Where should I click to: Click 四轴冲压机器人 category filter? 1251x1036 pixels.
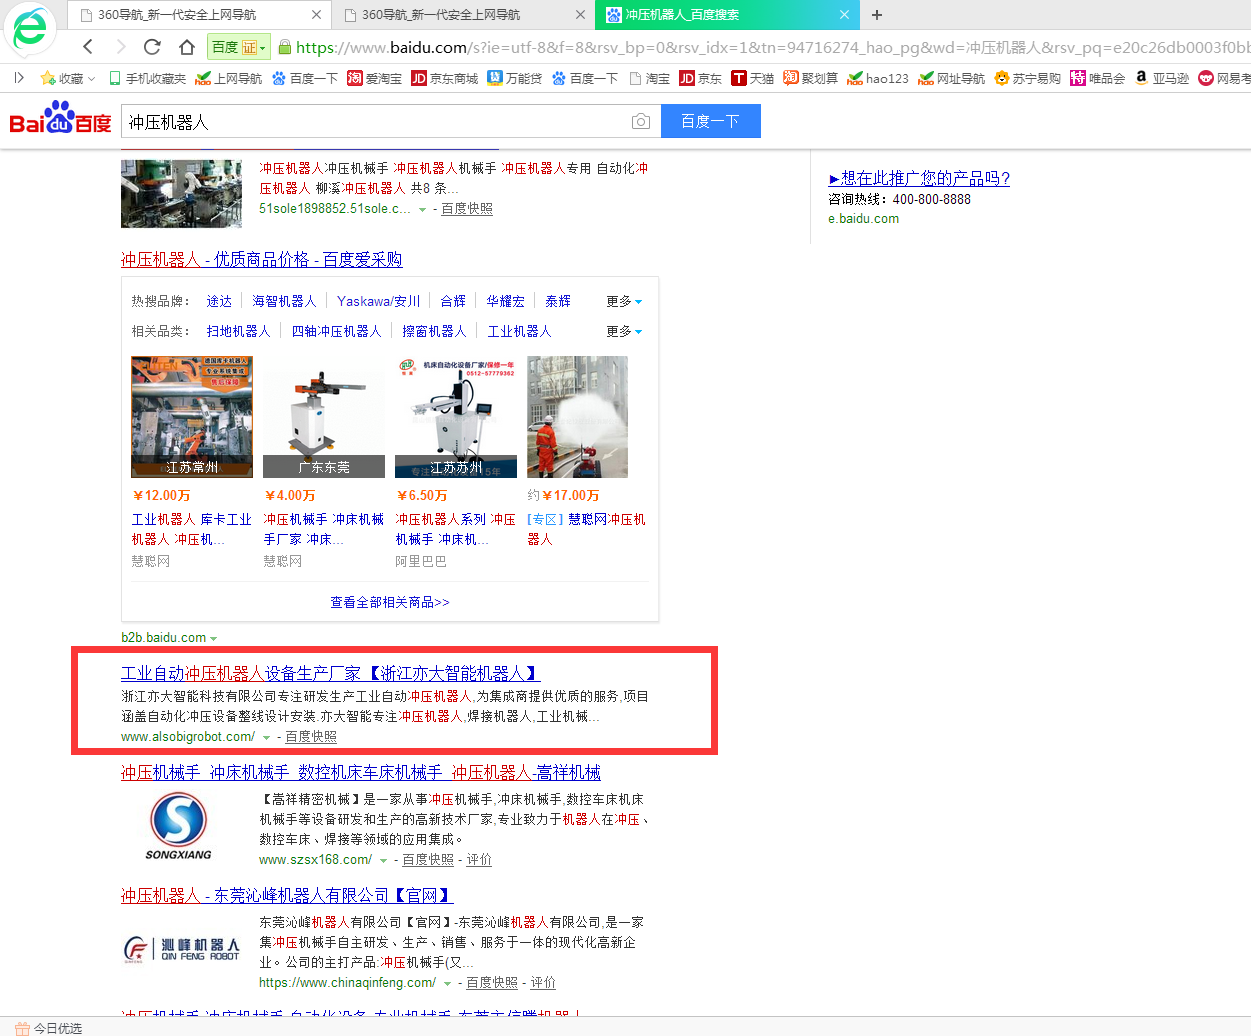337,331
